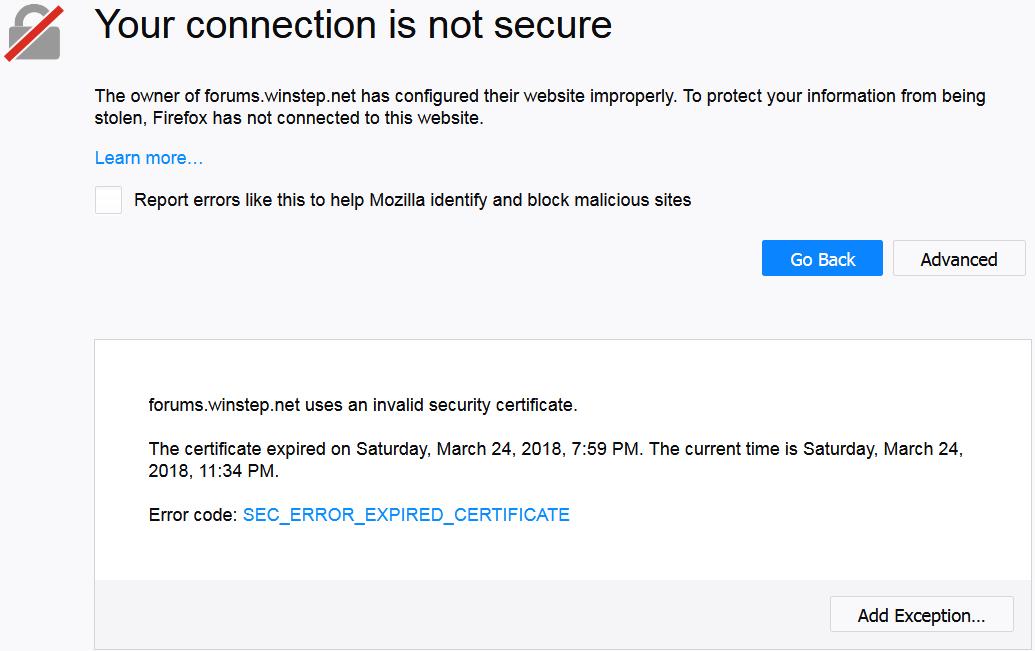
Task: Click the "7:59 PM" expiry time text
Action: (602, 449)
